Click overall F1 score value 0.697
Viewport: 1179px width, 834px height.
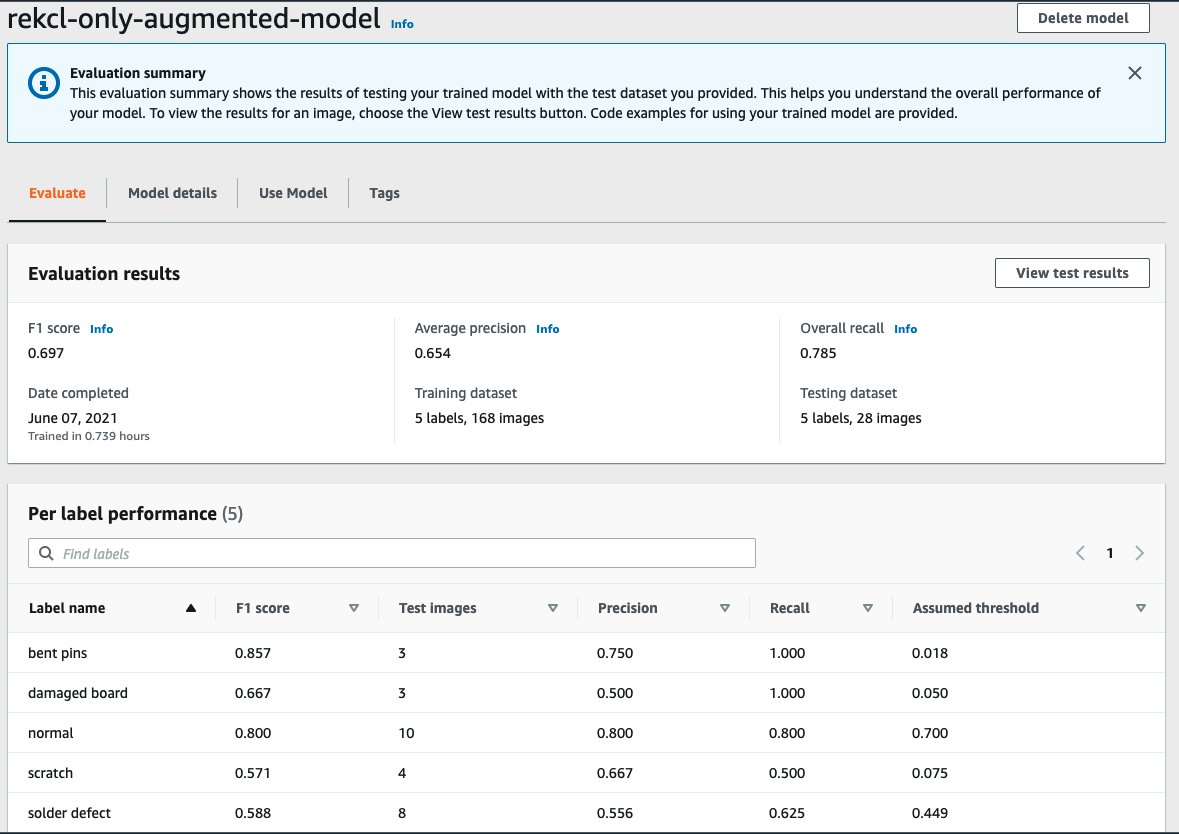pos(46,353)
